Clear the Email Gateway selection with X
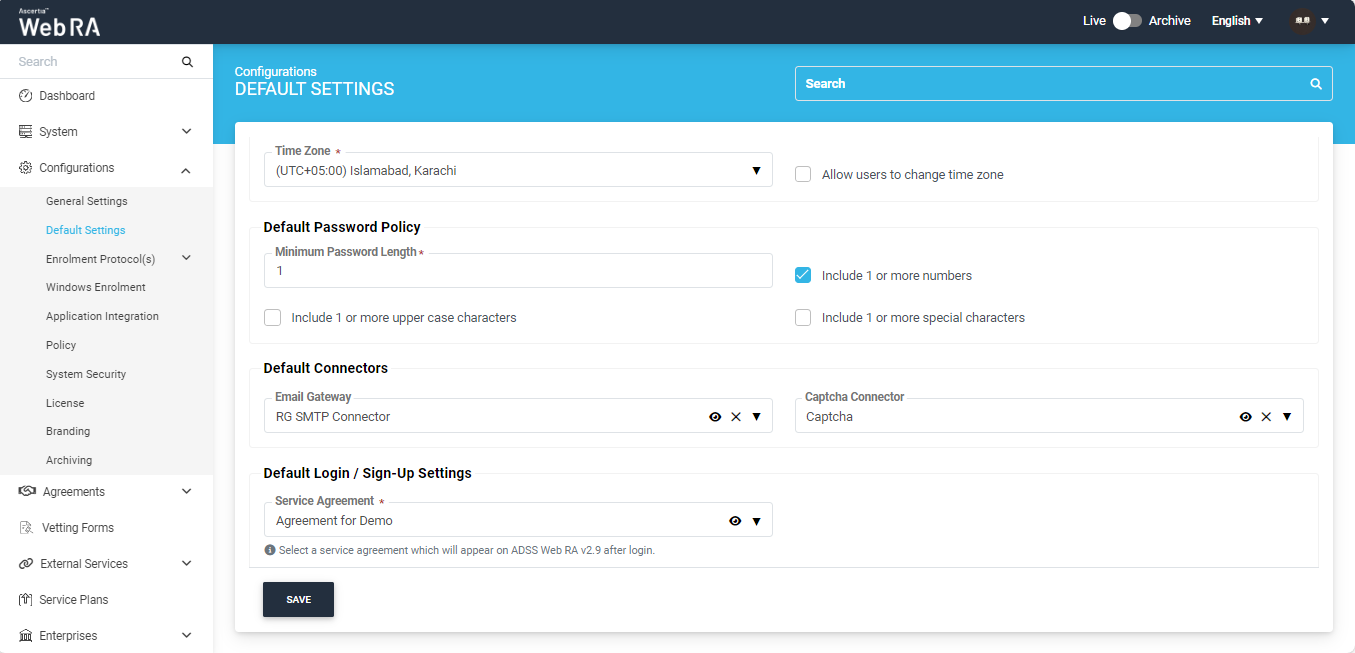Screen dimensions: 1355x653 tap(736, 417)
